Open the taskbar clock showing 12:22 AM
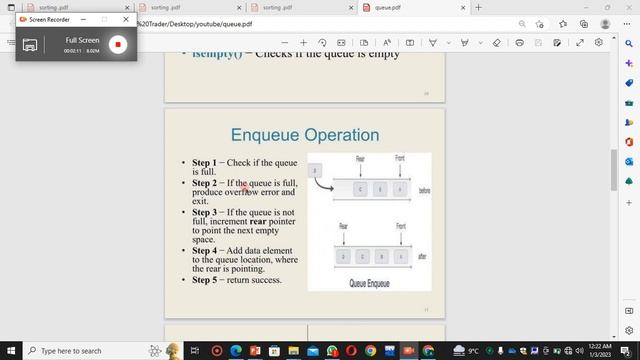The width and height of the screenshot is (640, 360). [x=600, y=351]
